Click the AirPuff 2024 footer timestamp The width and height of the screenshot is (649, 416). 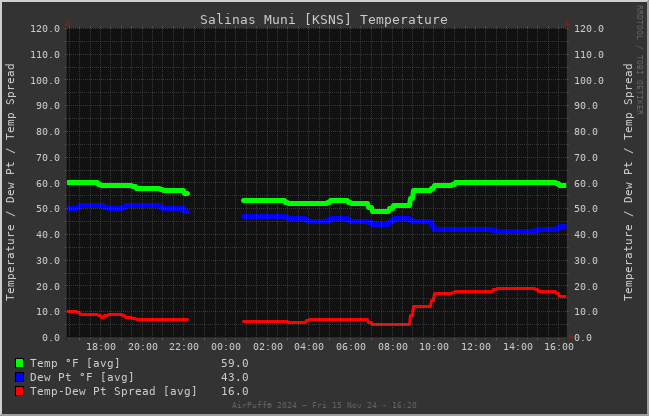[324, 405]
